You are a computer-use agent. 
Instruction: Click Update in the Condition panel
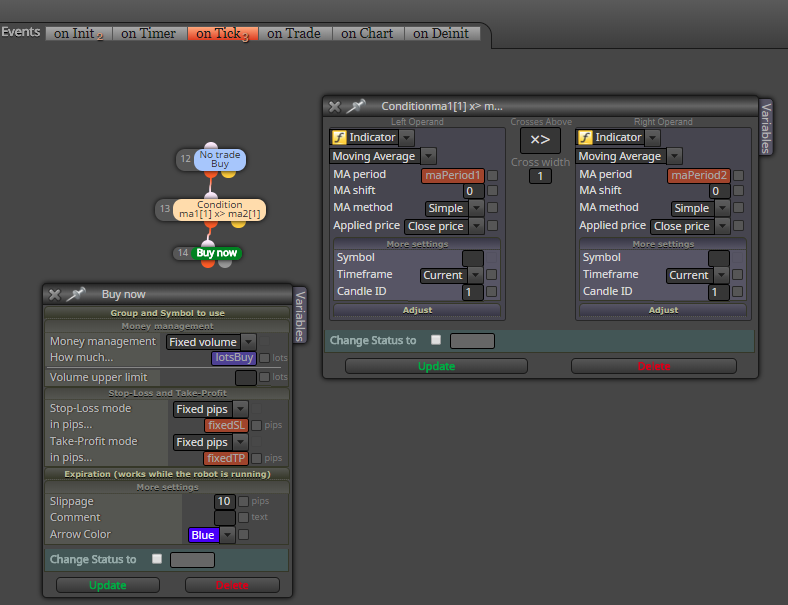click(x=436, y=366)
